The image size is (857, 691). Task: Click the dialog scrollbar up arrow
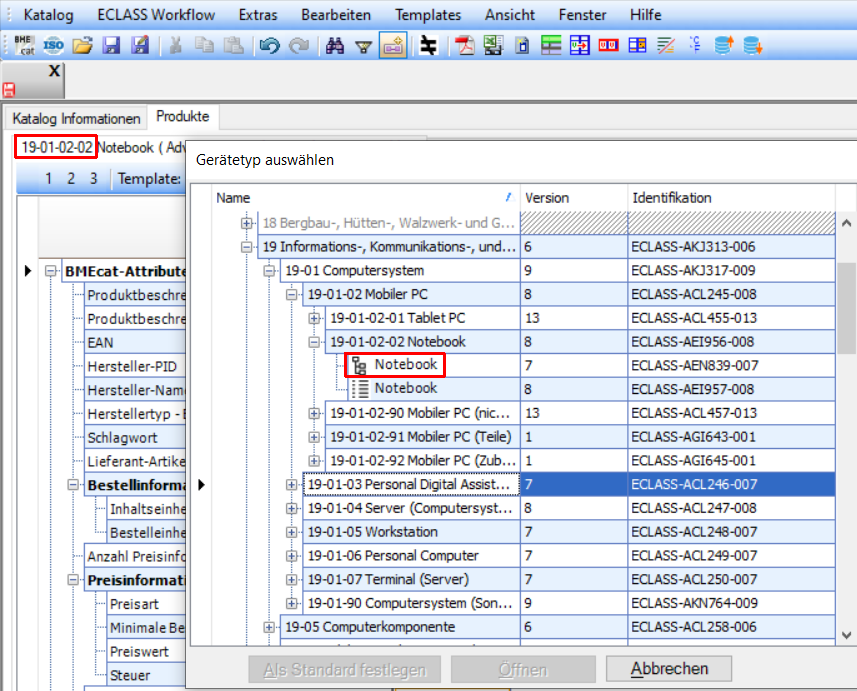pos(847,223)
